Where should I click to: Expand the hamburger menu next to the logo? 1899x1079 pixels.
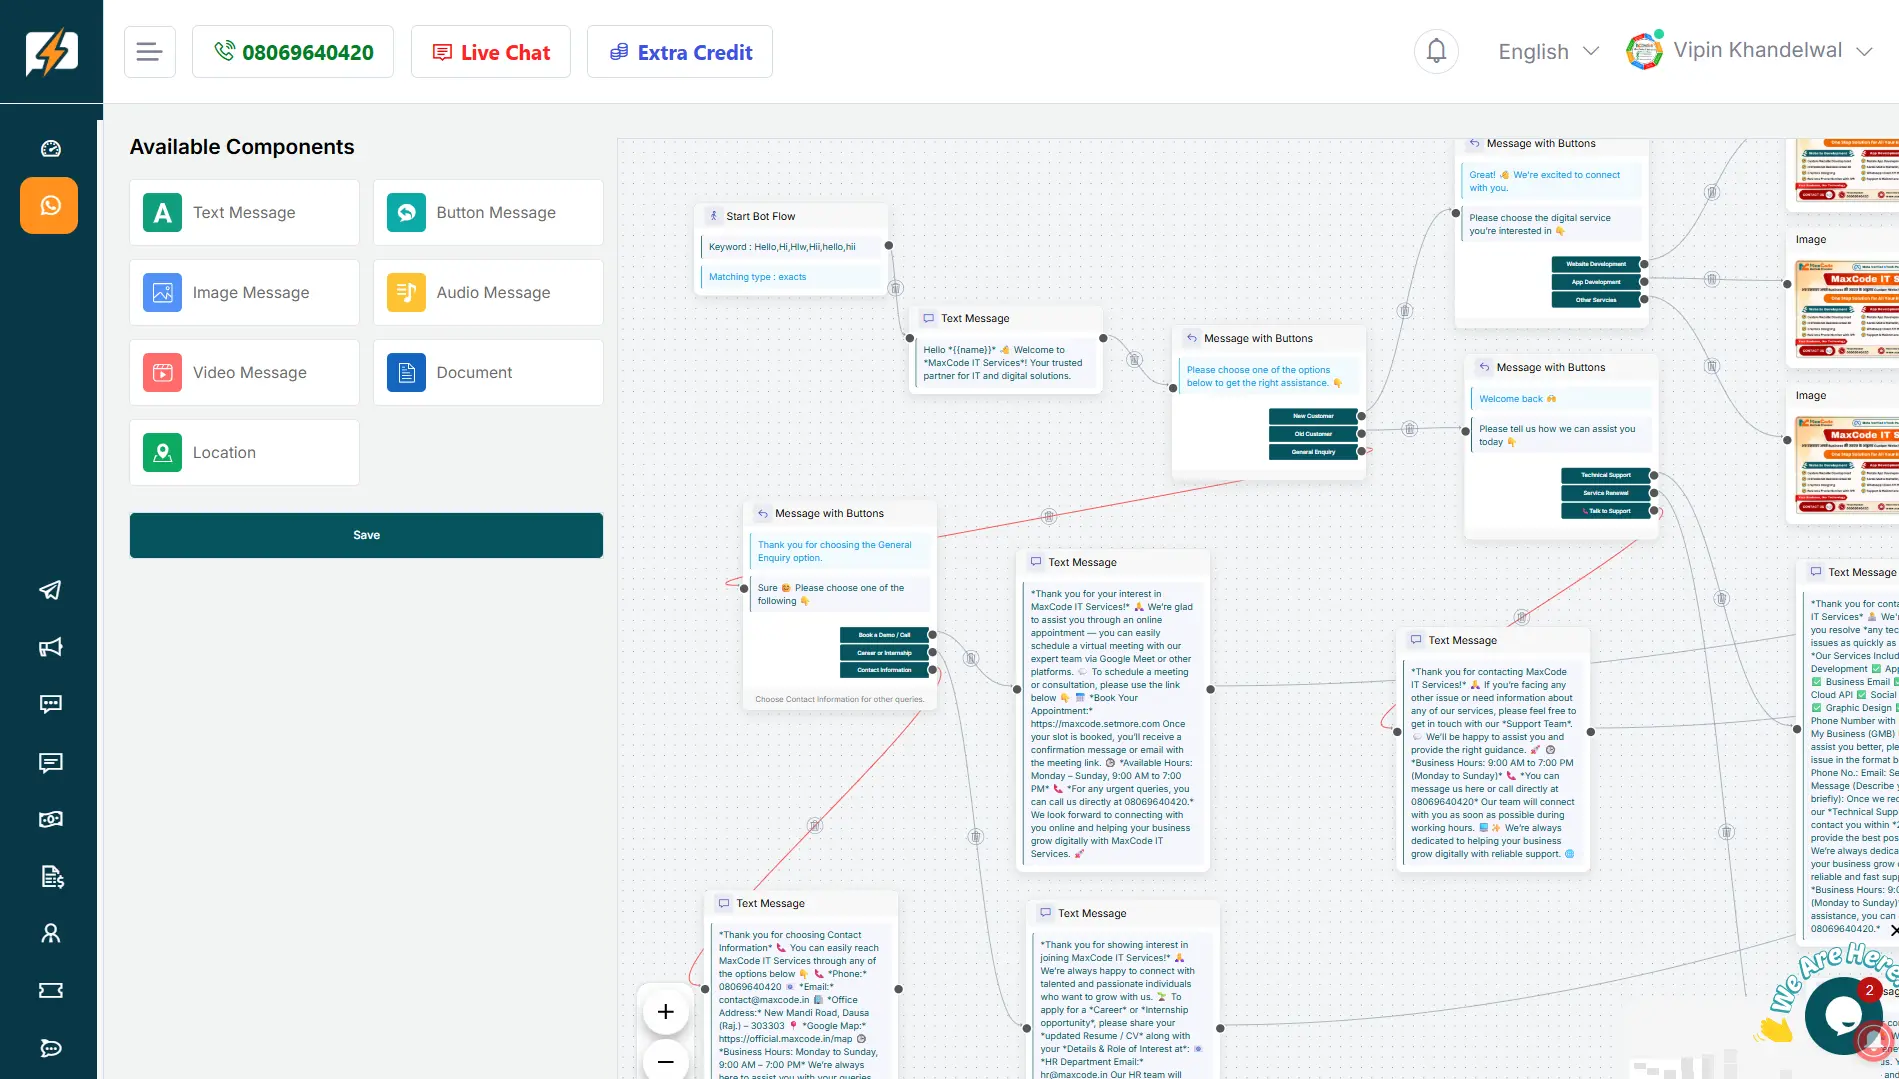[149, 51]
